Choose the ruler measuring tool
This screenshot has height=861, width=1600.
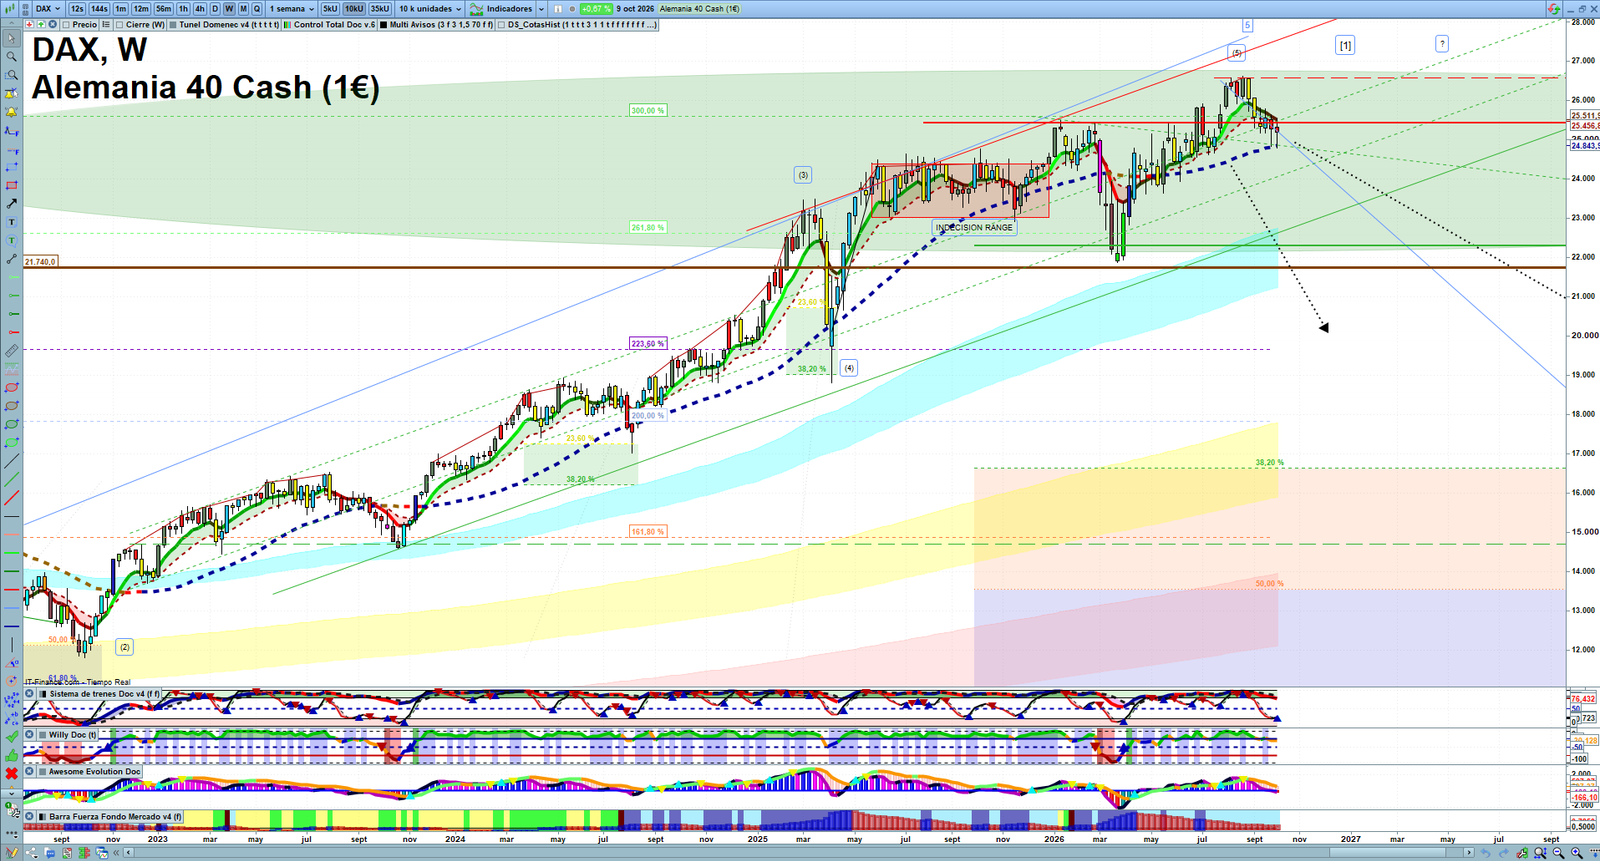coord(12,351)
